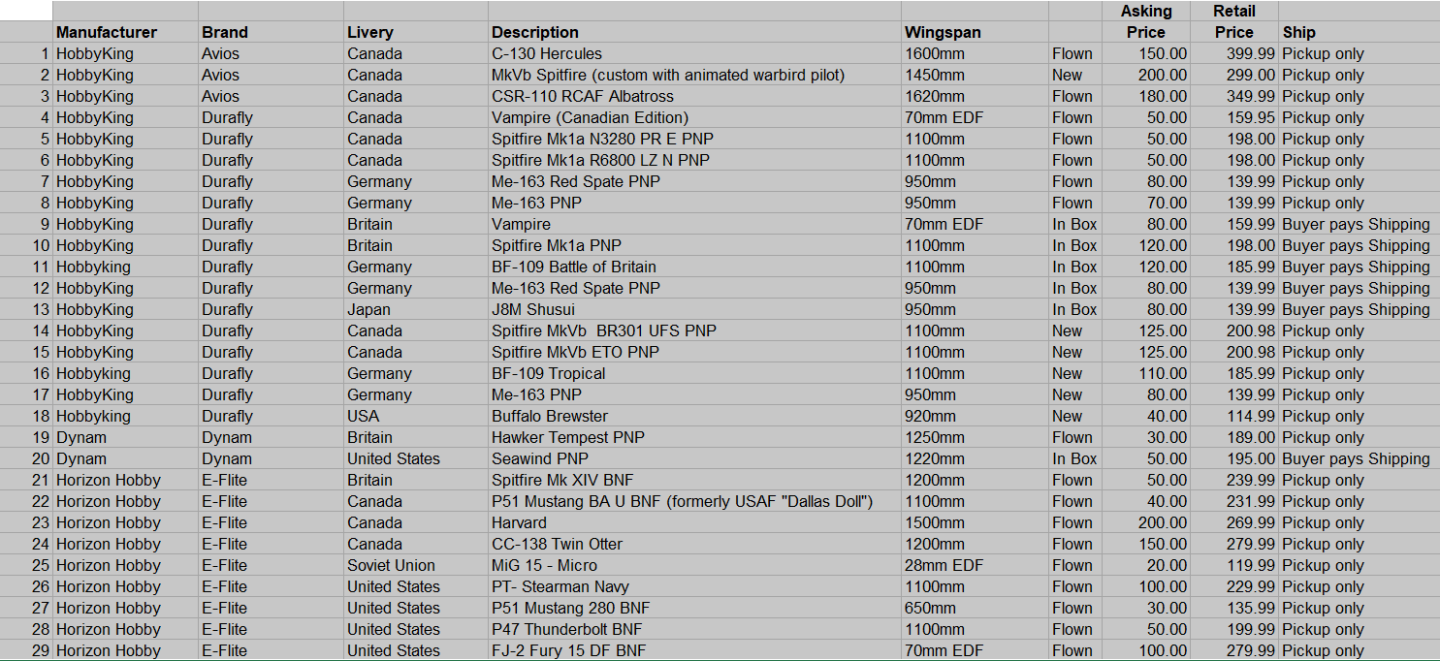Select the Buffalo Brewster cell
Image resolution: width=1440 pixels, height=661 pixels.
coord(694,416)
